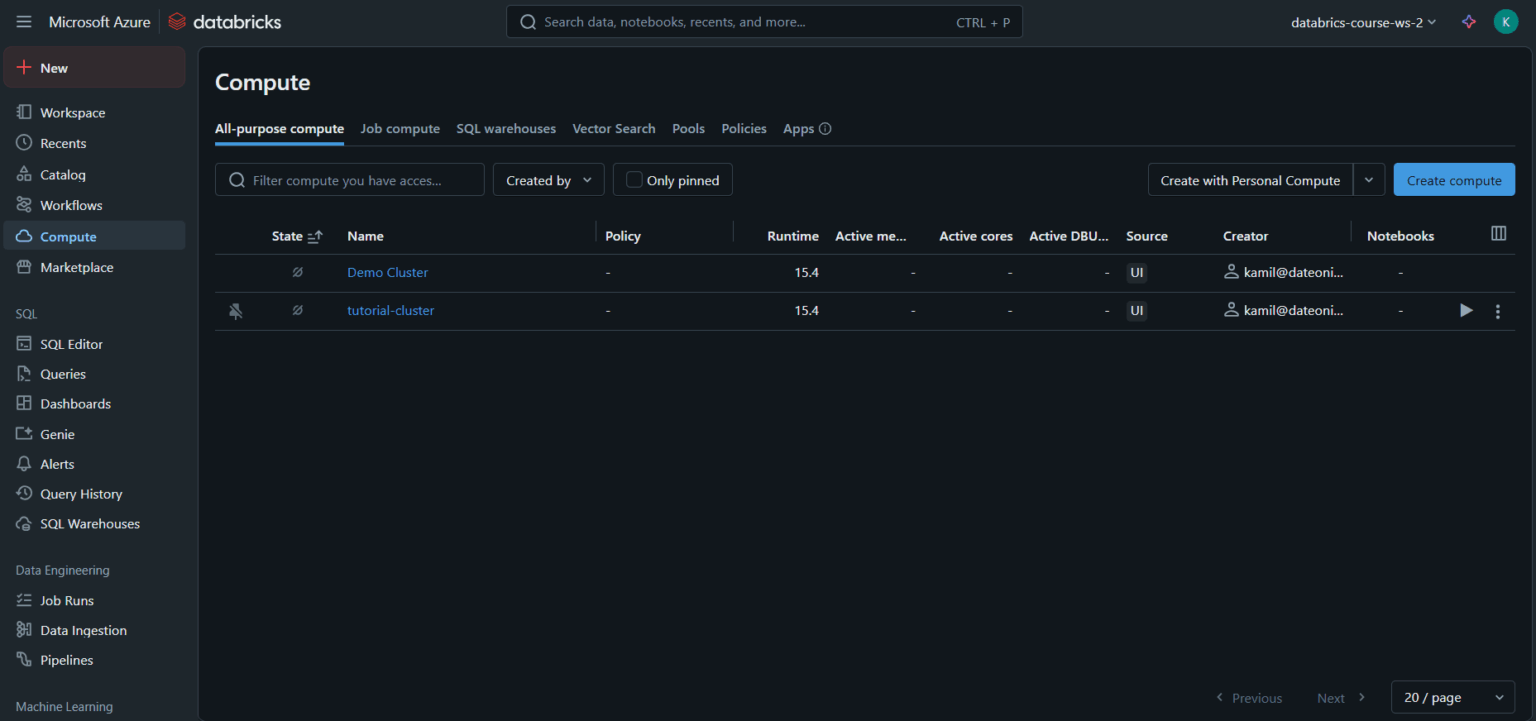The width and height of the screenshot is (1536, 721).
Task: Expand the Created by filter dropdown
Action: 548,180
